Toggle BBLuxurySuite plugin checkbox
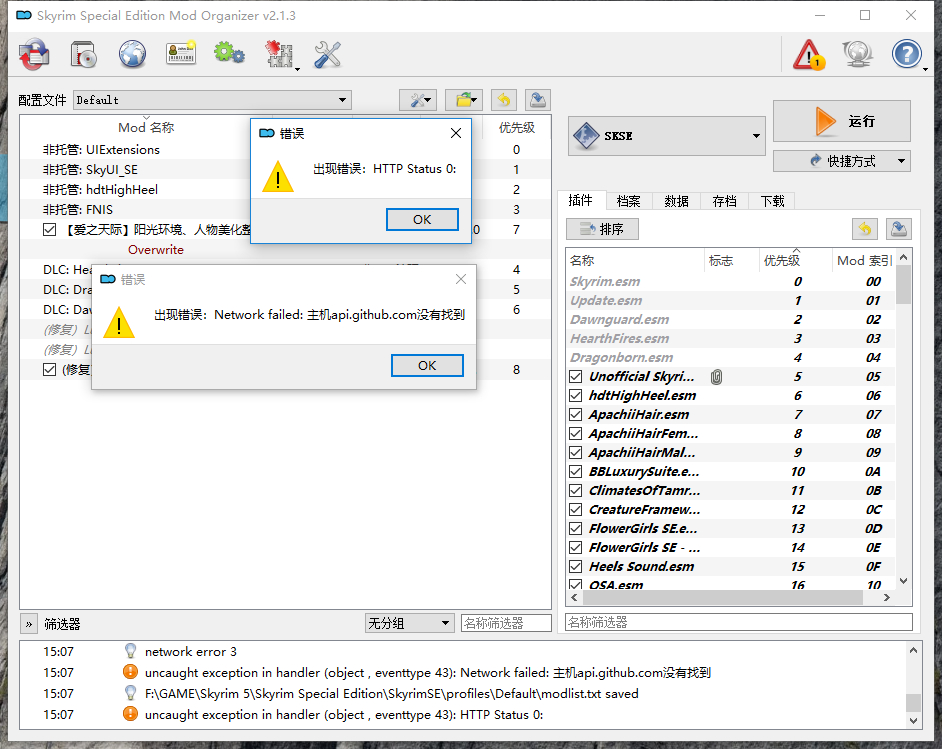Viewport: 942px width, 749px height. (x=576, y=472)
